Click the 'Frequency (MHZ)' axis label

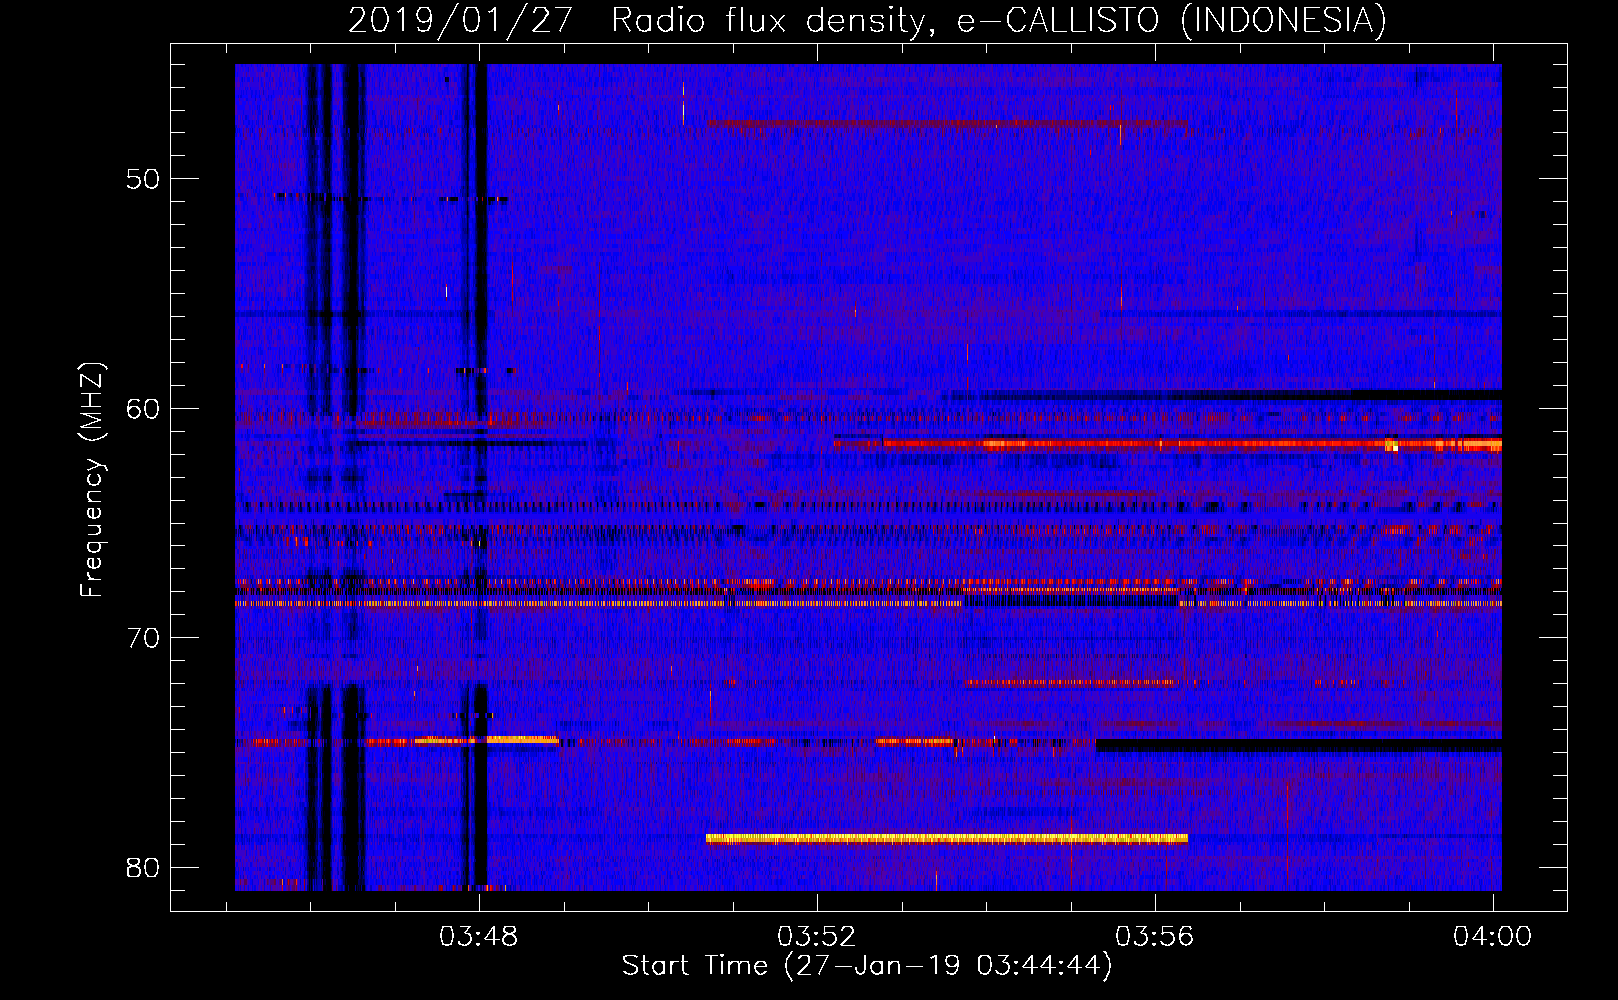tap(91, 481)
